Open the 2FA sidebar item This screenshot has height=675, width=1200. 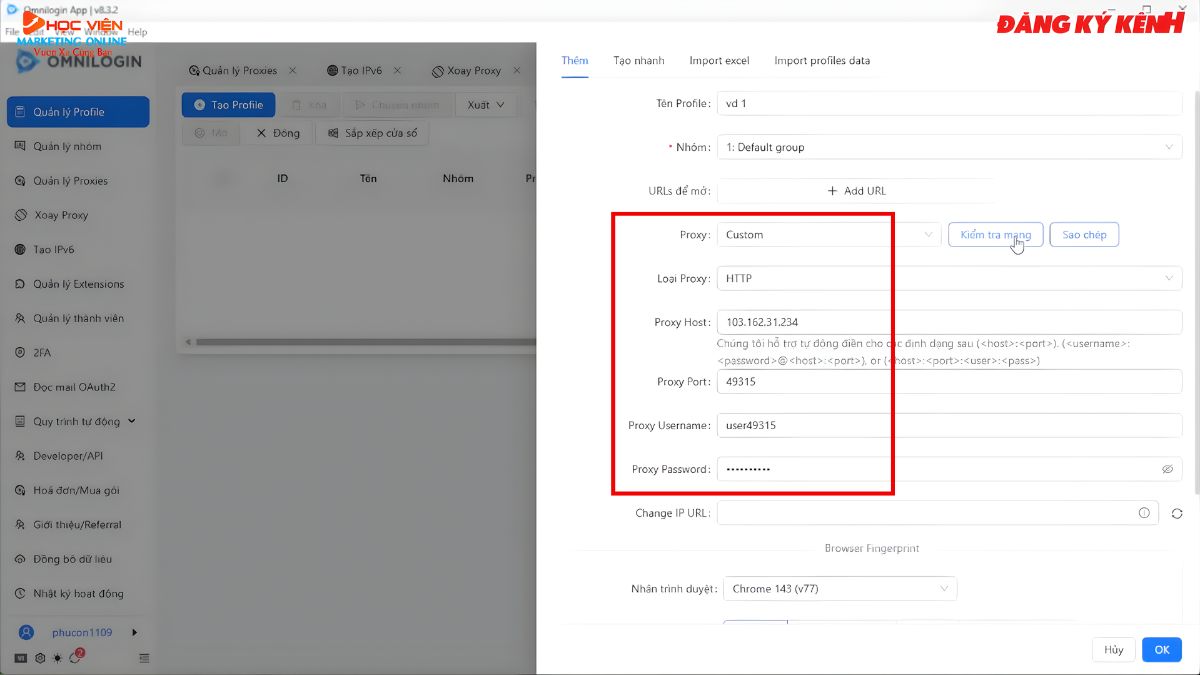(45, 353)
